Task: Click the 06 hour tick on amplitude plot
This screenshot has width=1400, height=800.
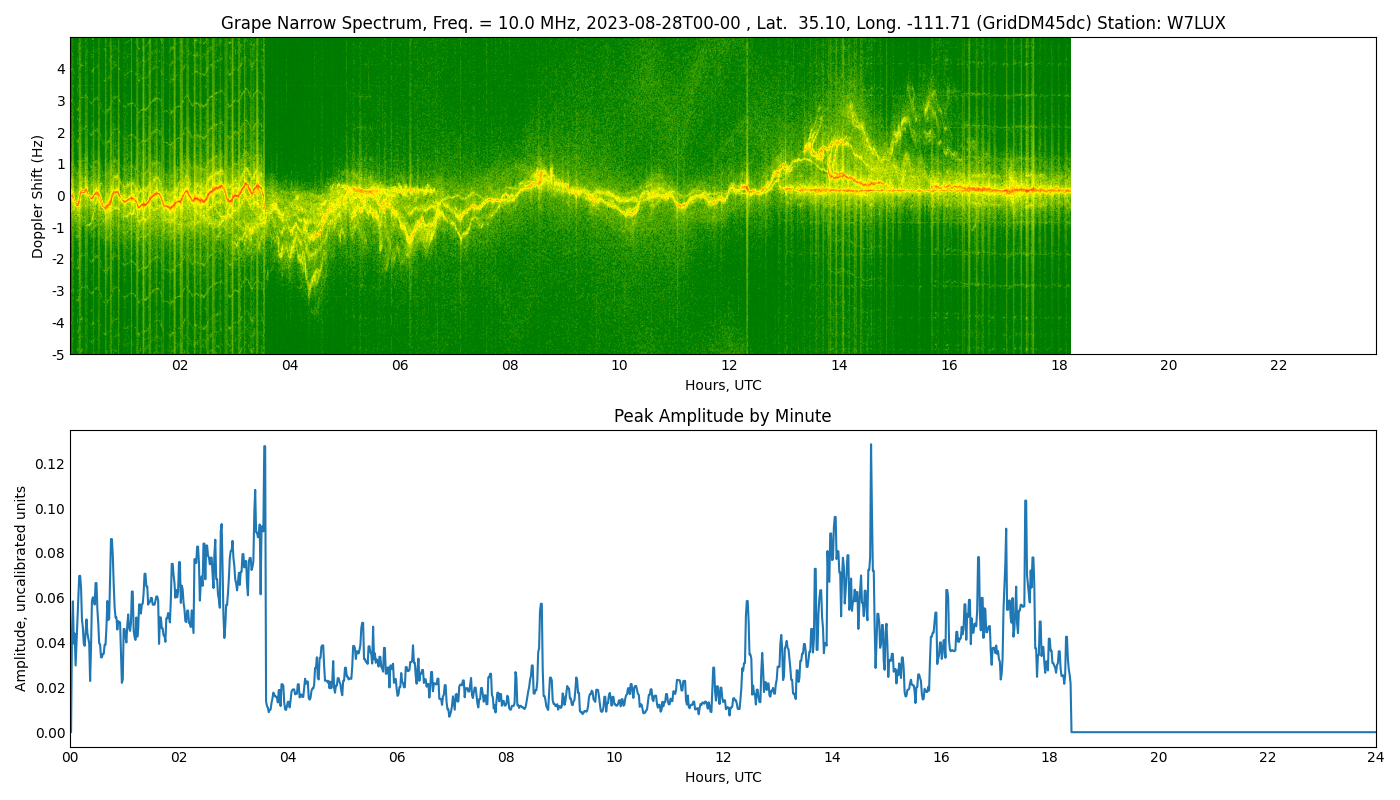Action: coord(397,757)
